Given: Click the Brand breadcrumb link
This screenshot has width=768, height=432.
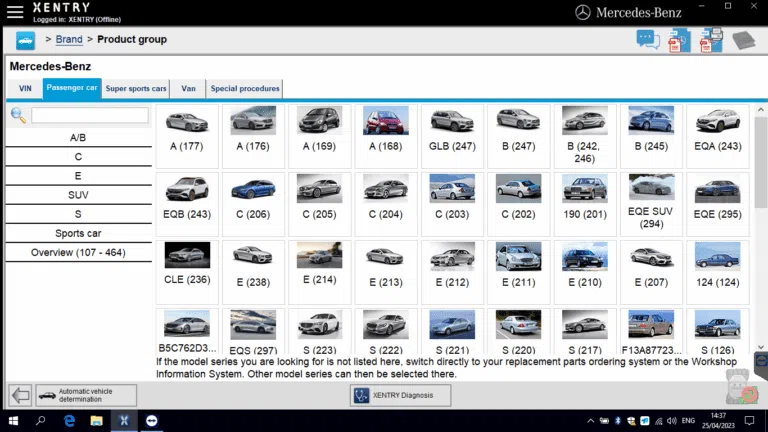Looking at the screenshot, I should click(69, 39).
